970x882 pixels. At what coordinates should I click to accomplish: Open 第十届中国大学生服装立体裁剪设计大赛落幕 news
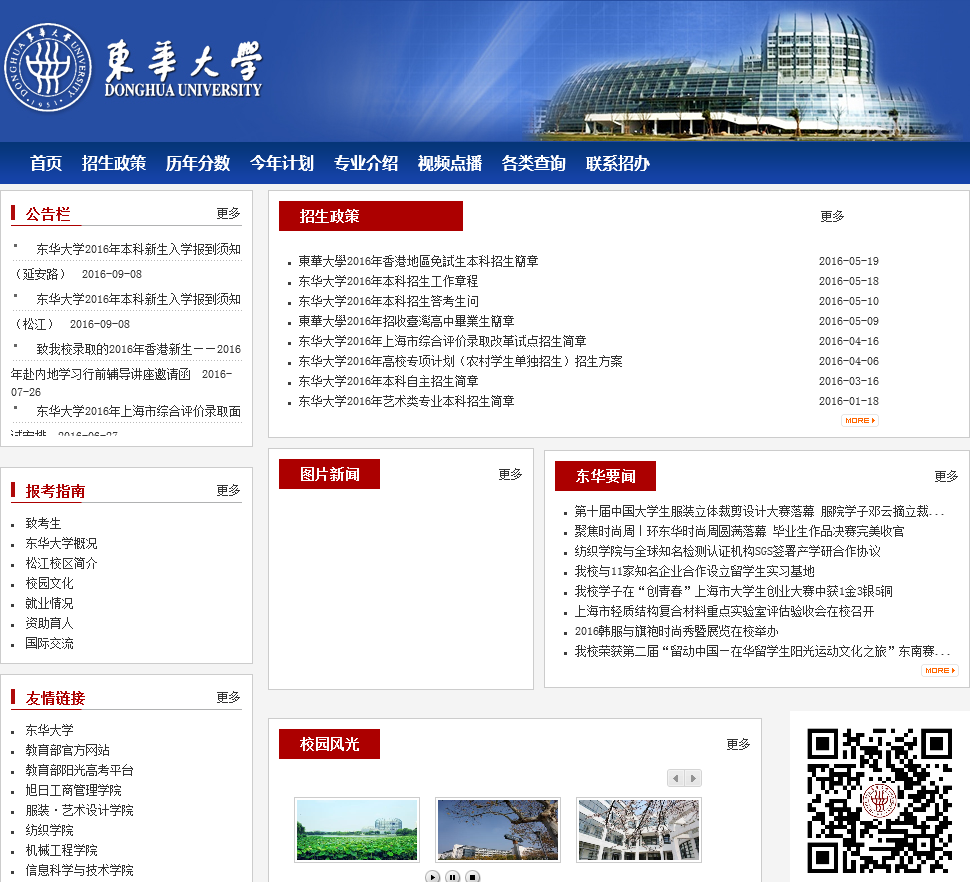[759, 512]
